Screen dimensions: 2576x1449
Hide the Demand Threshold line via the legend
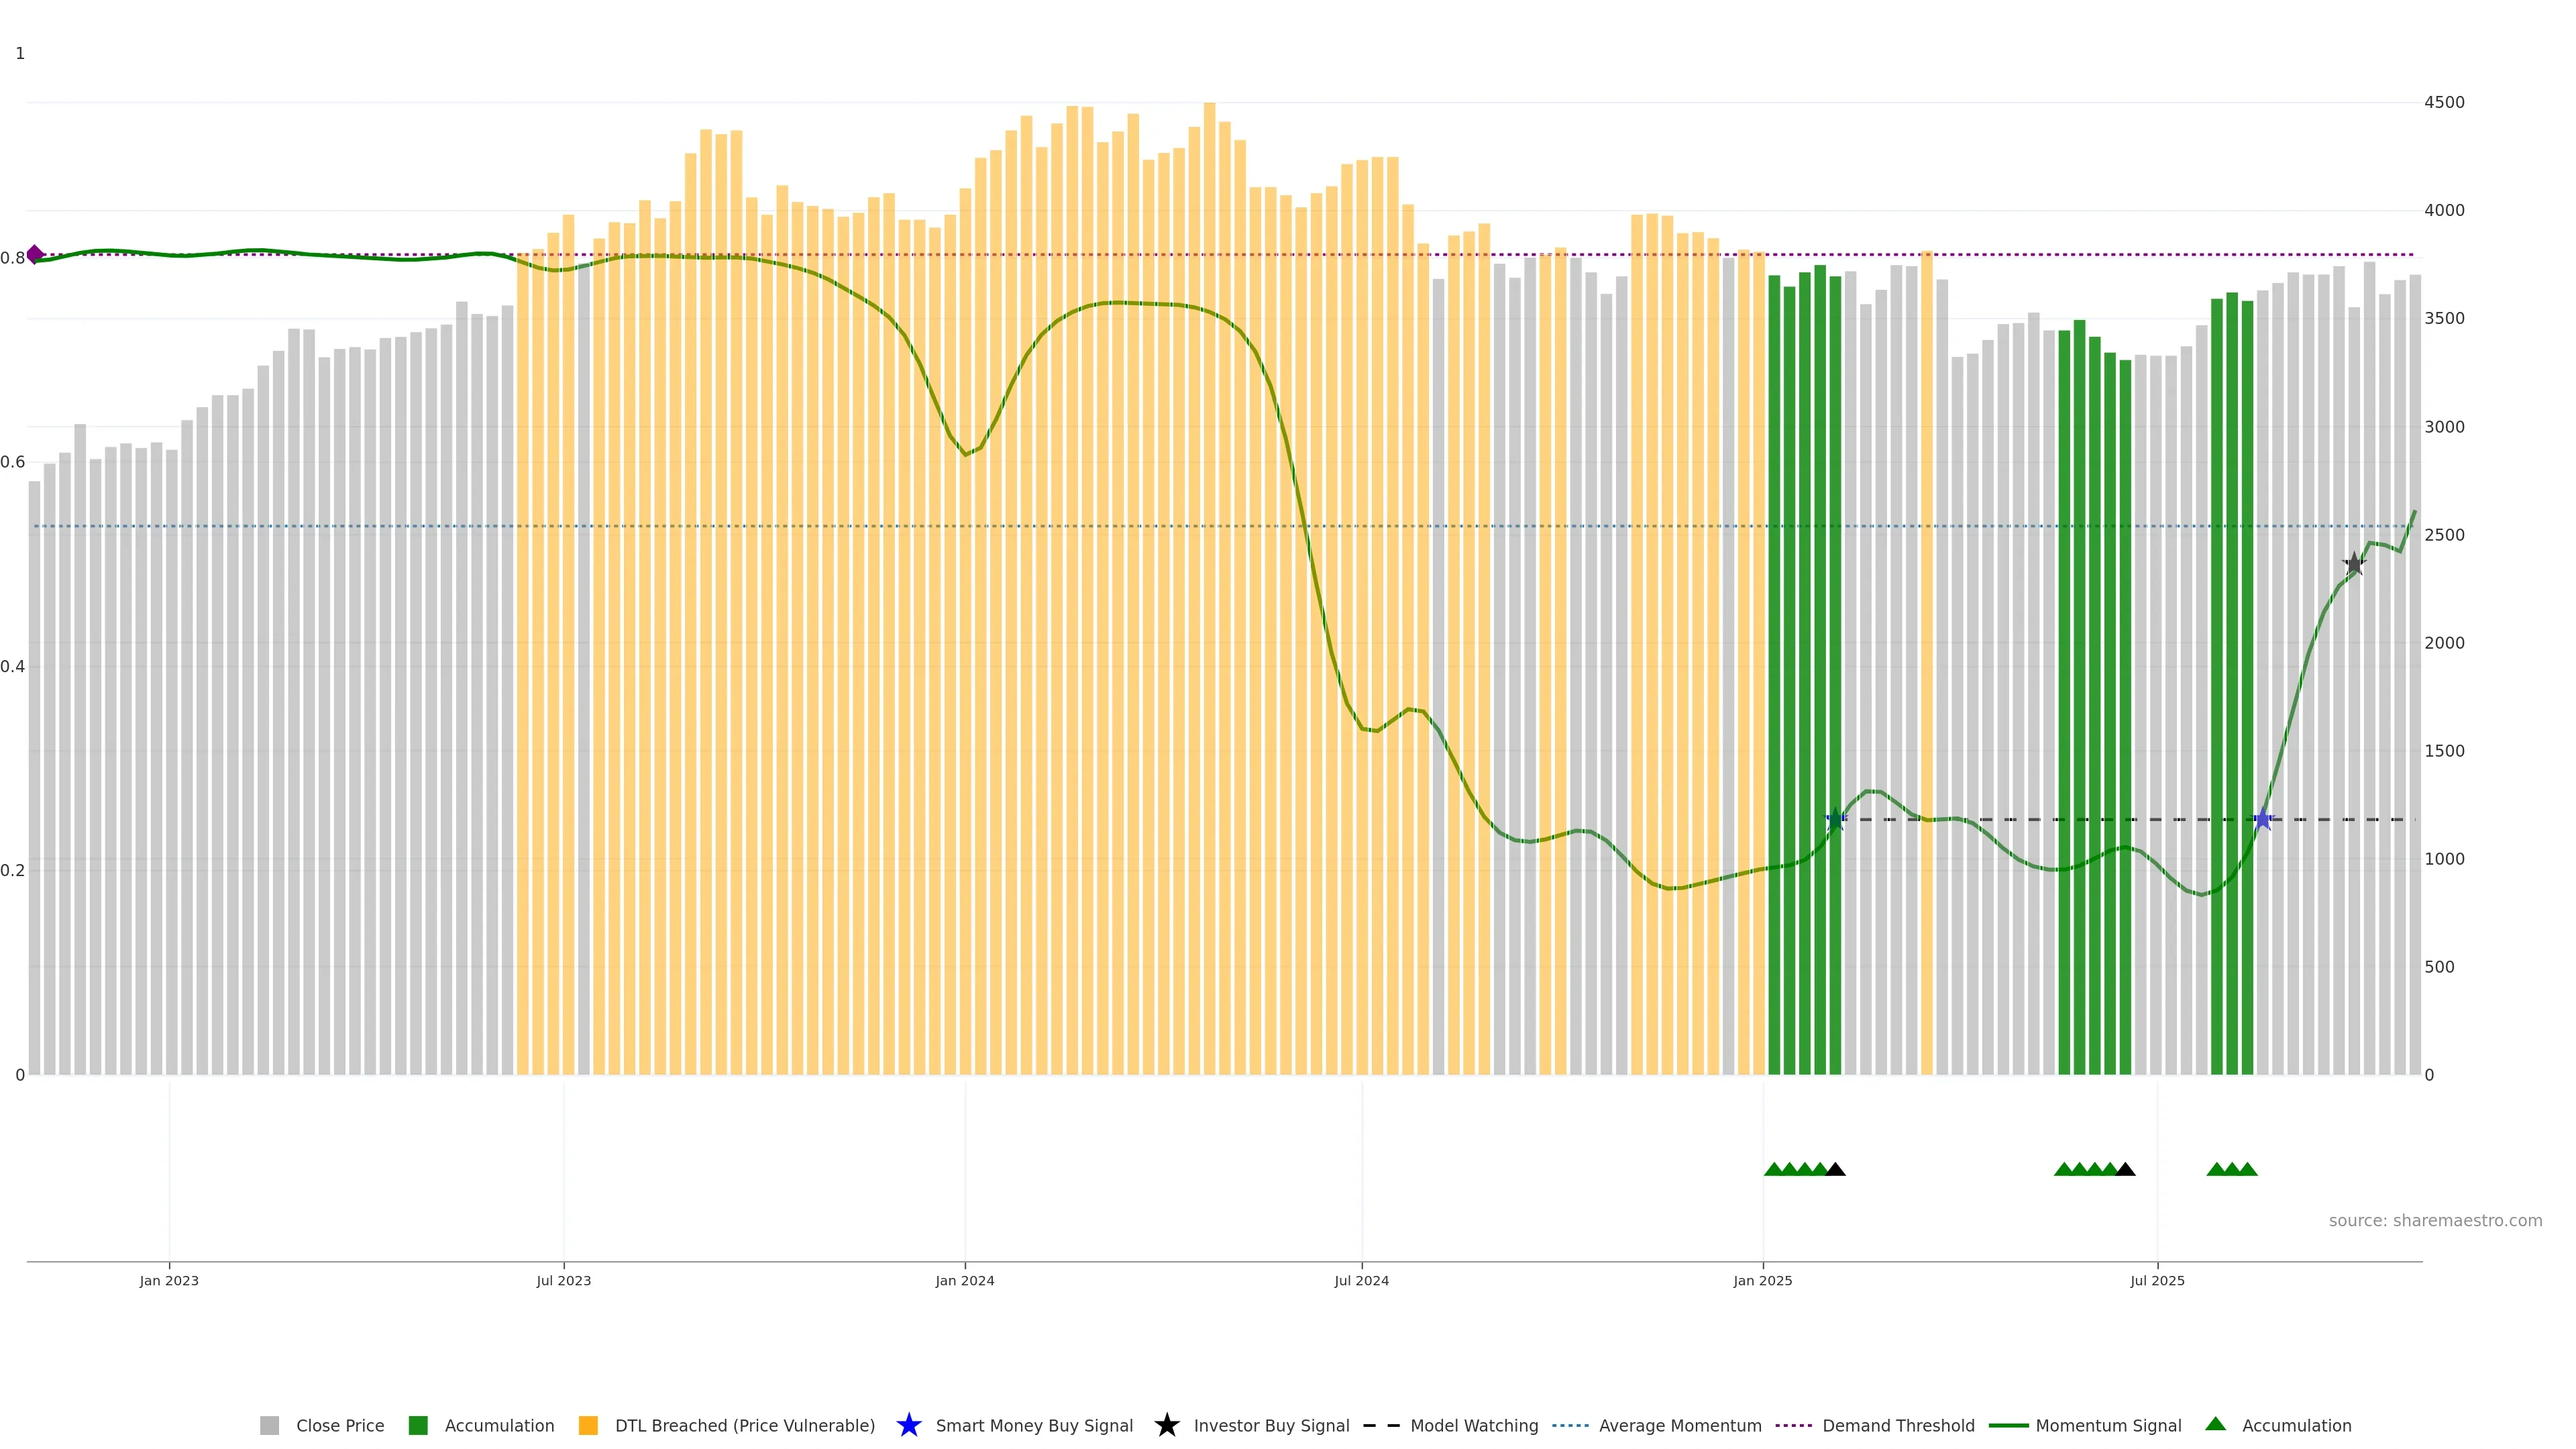1897,1426
